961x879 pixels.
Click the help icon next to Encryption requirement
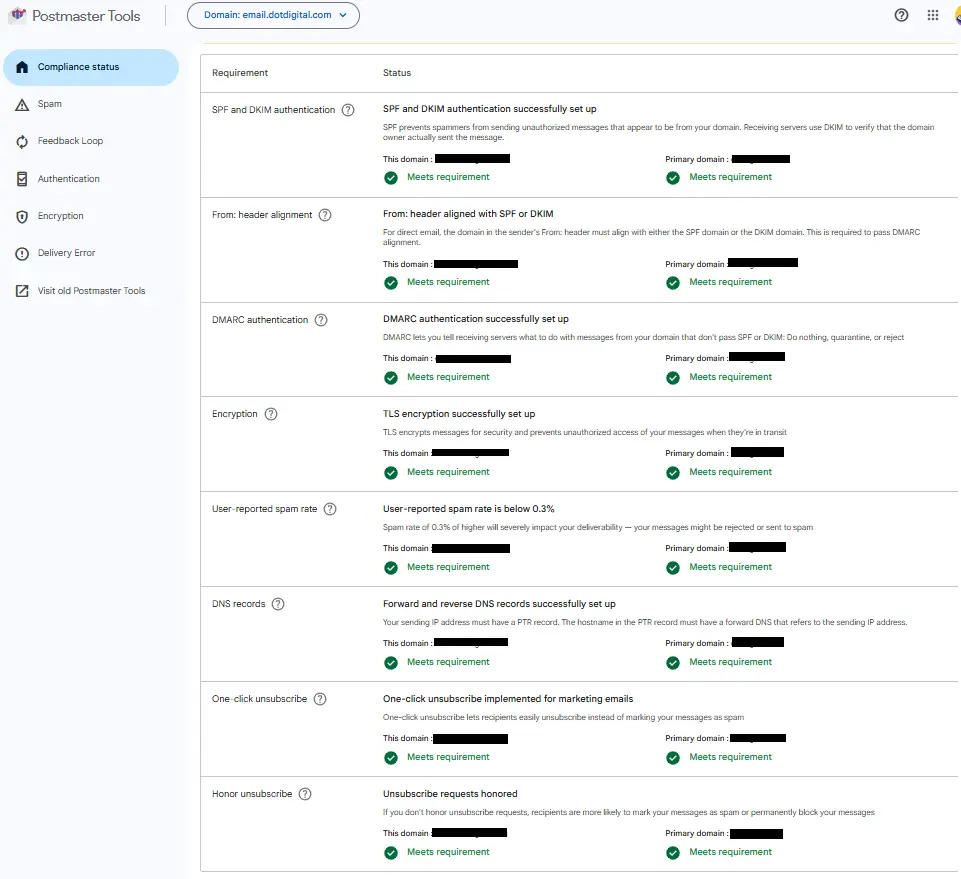pyautogui.click(x=271, y=414)
